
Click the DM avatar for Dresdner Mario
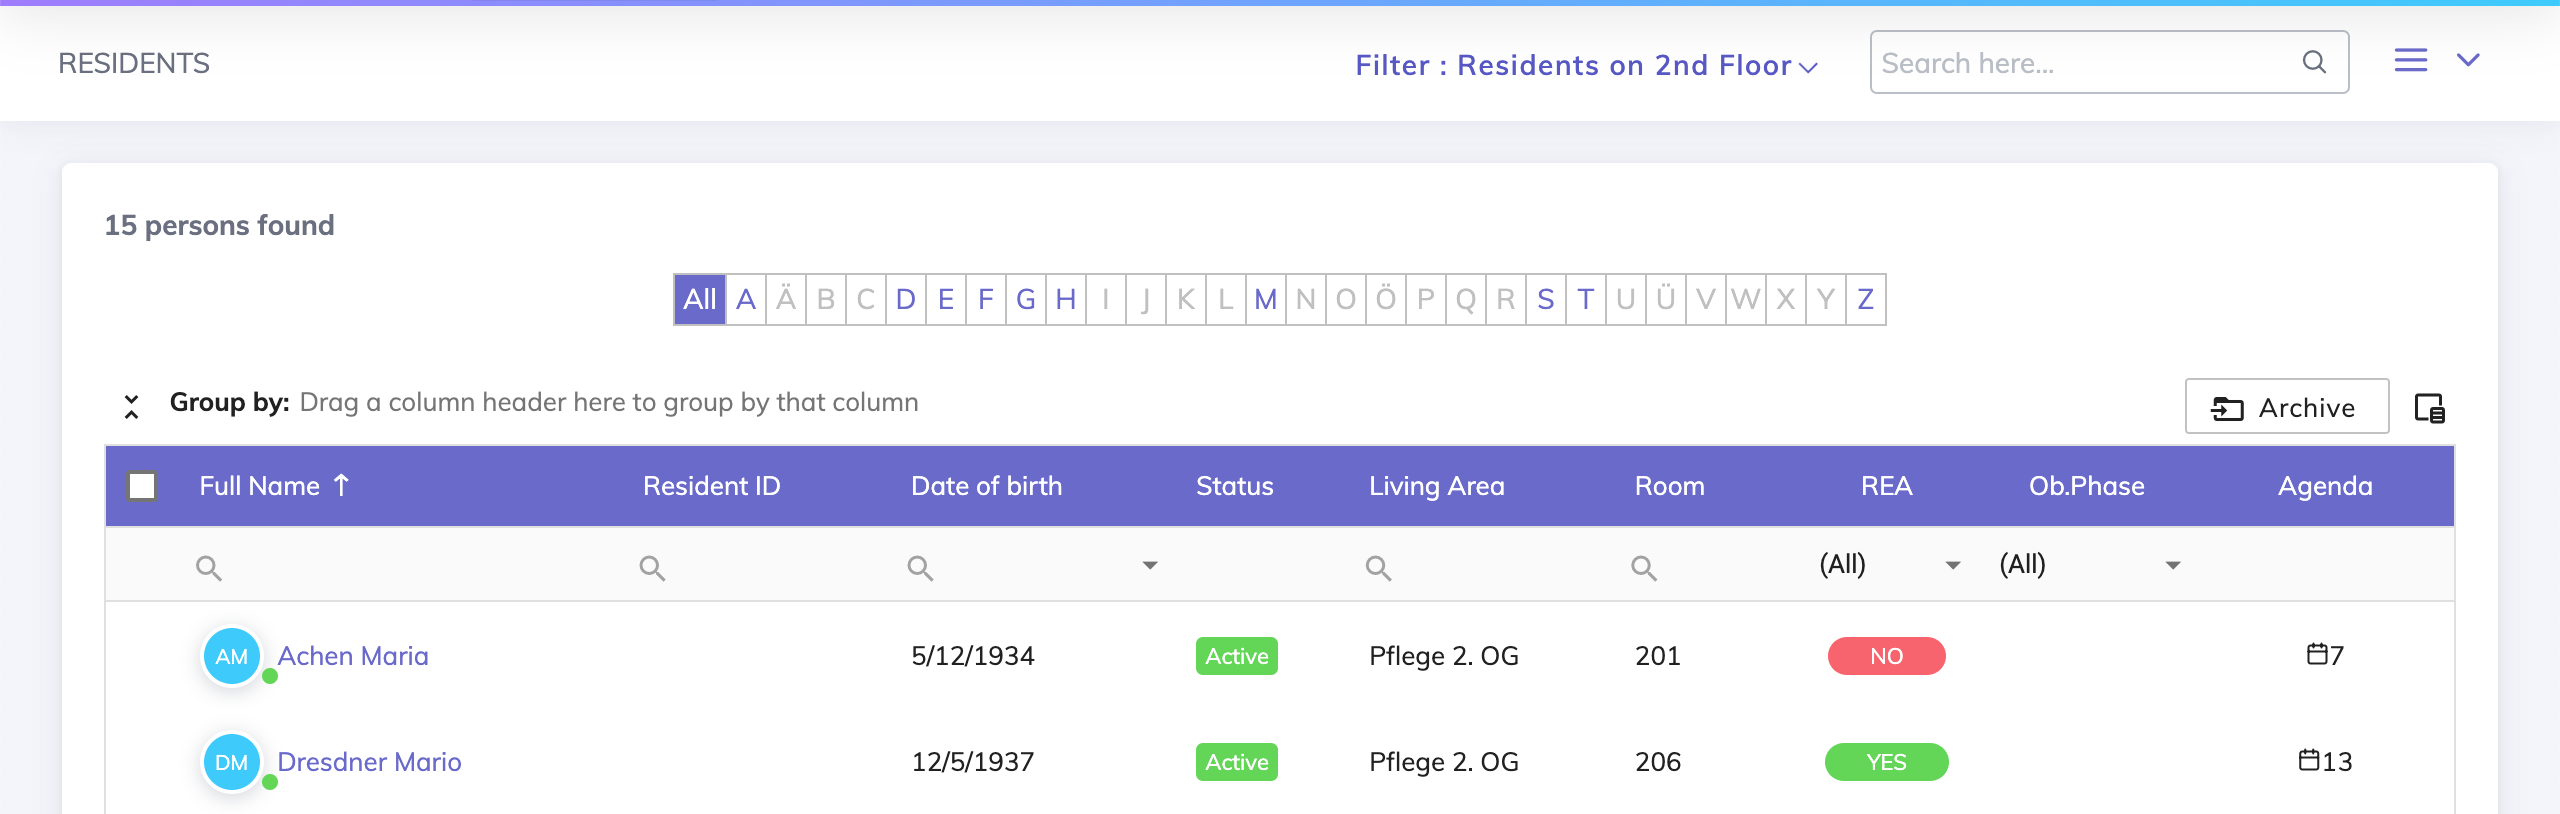232,762
